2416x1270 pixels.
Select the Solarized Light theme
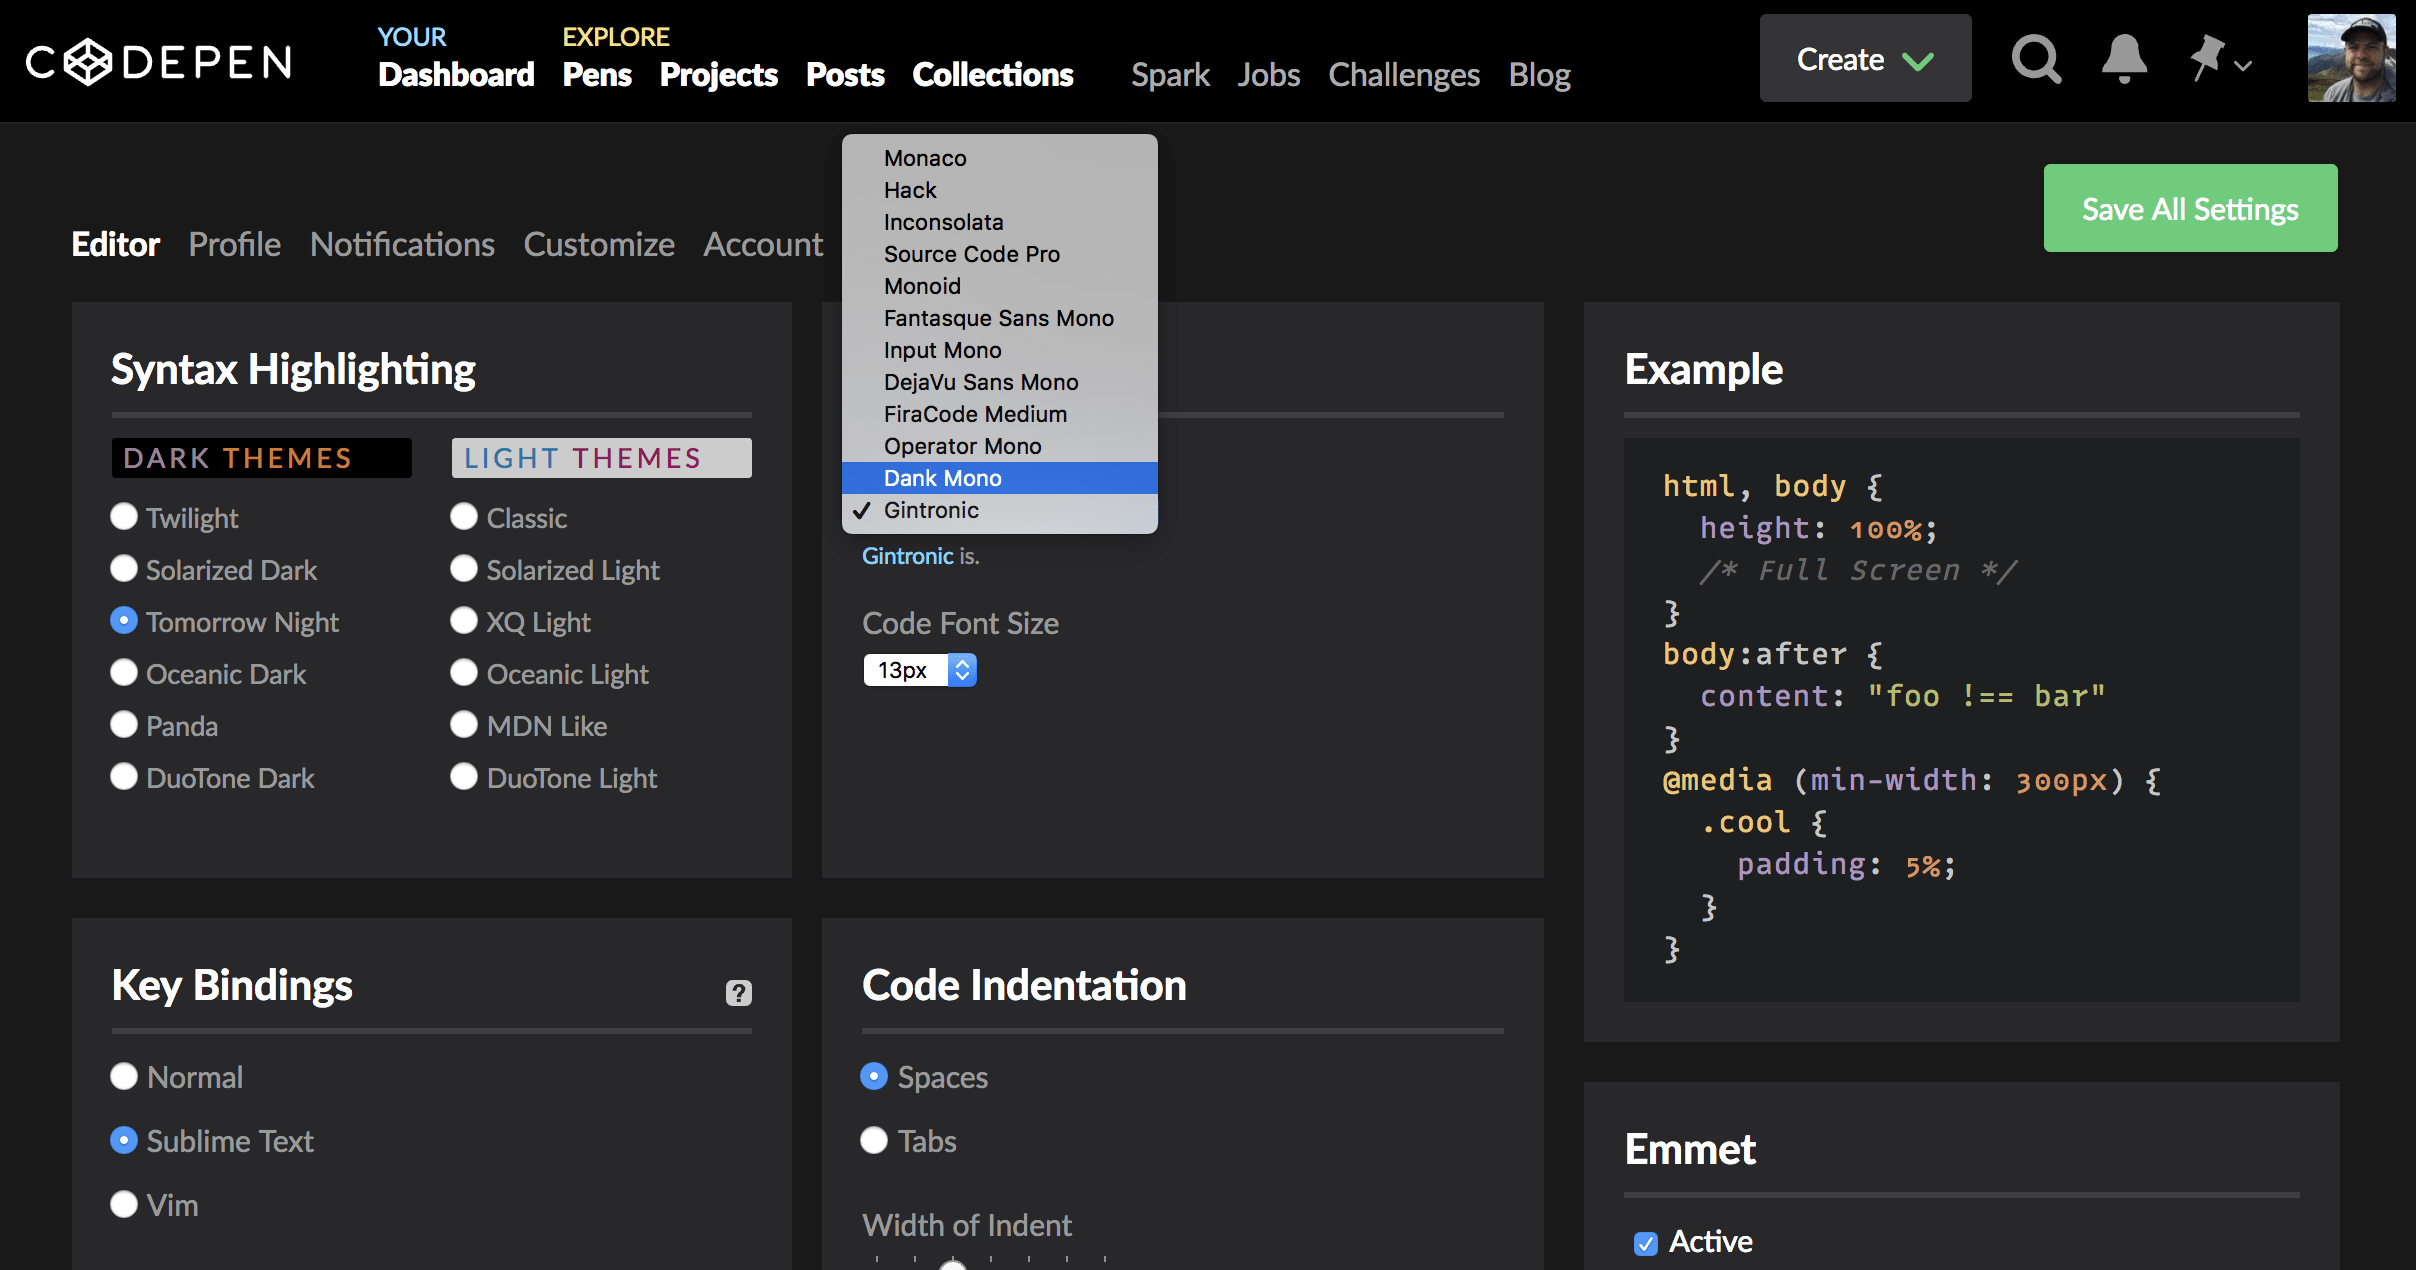pos(464,569)
